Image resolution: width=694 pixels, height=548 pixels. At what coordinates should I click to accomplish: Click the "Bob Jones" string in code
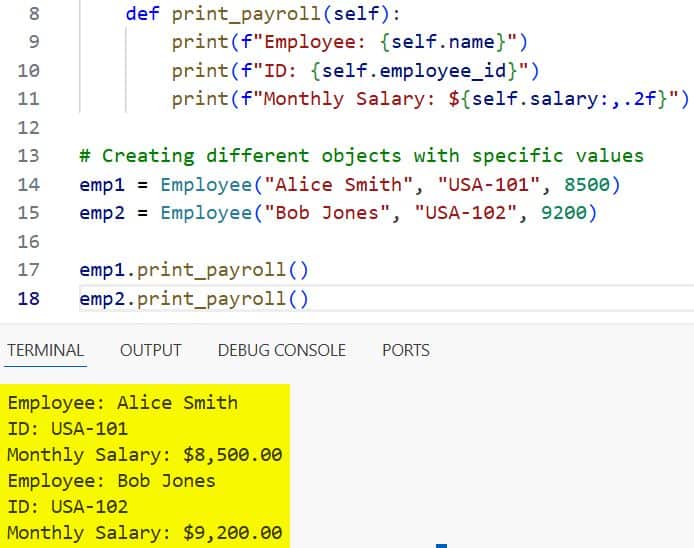pyautogui.click(x=327, y=213)
